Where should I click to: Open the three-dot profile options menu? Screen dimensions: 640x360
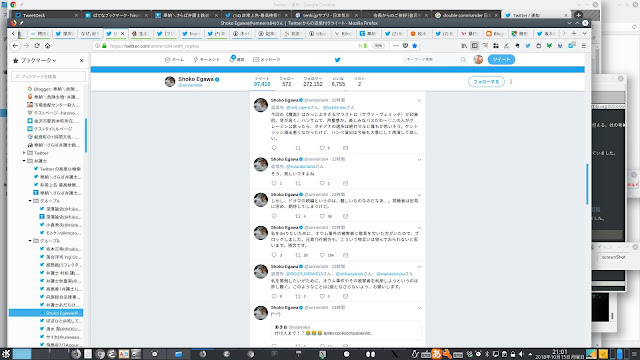511,82
